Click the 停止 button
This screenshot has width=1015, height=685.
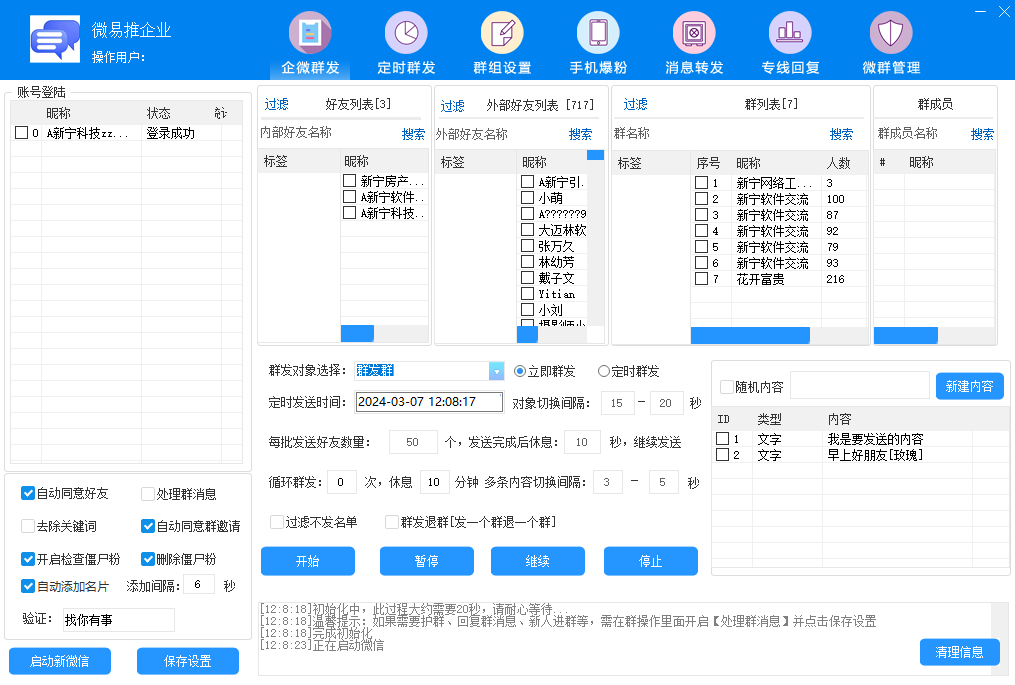(651, 561)
